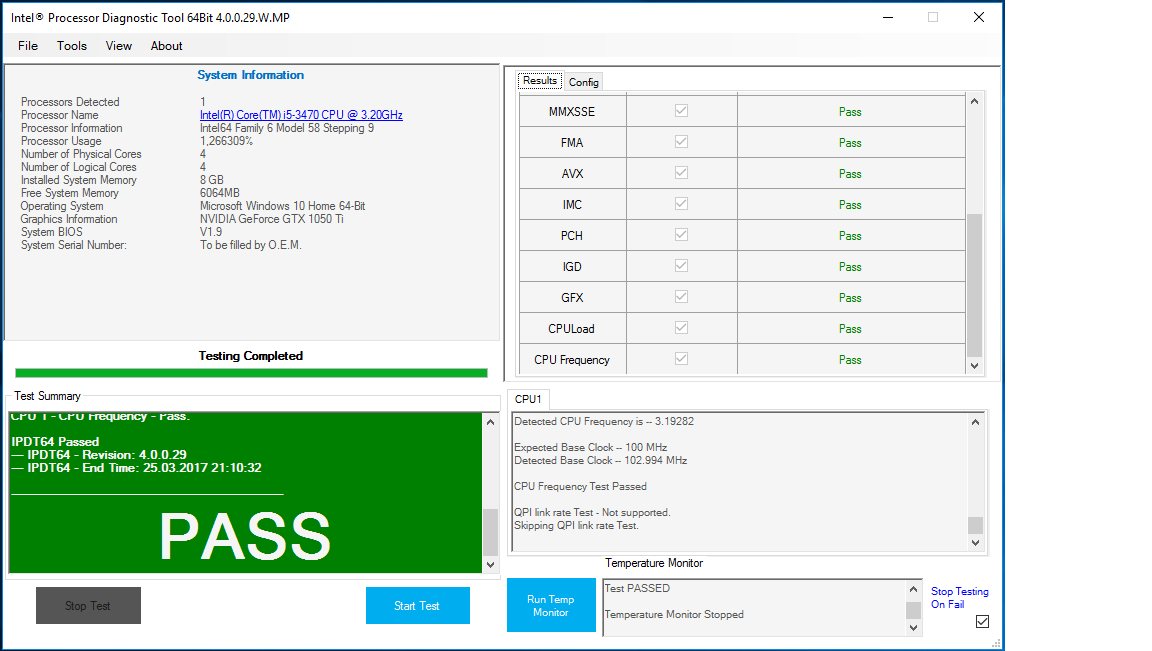Screen dimensions: 1152x651
Task: Click the Temperature Monitor scroll up arrow
Action: coord(913,589)
